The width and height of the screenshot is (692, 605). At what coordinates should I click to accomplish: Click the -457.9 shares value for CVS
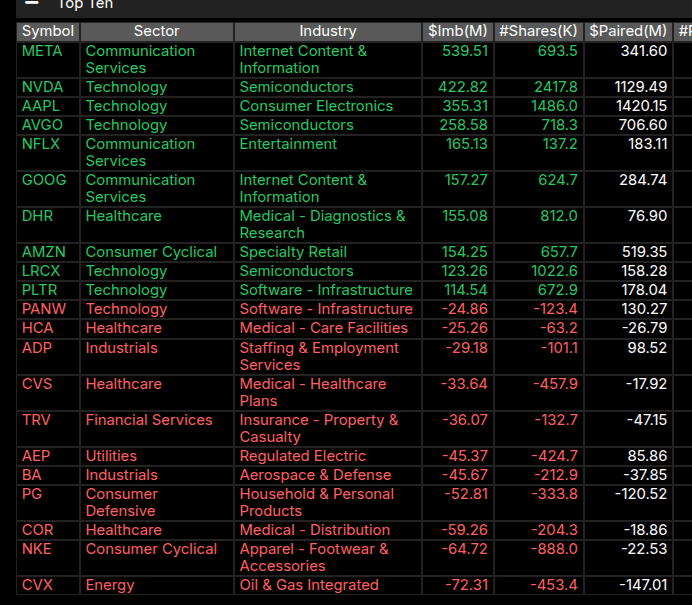(555, 384)
